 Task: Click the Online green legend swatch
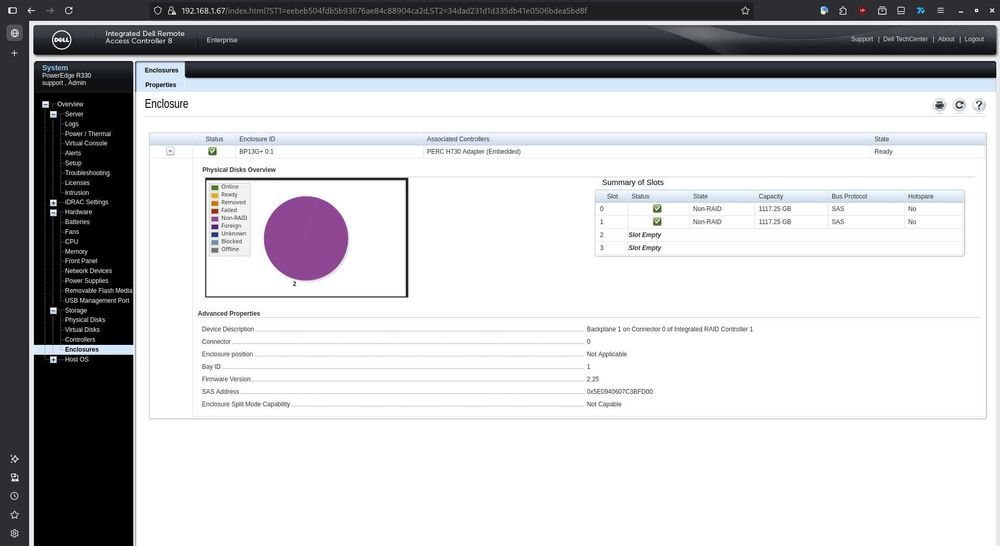tap(215, 188)
